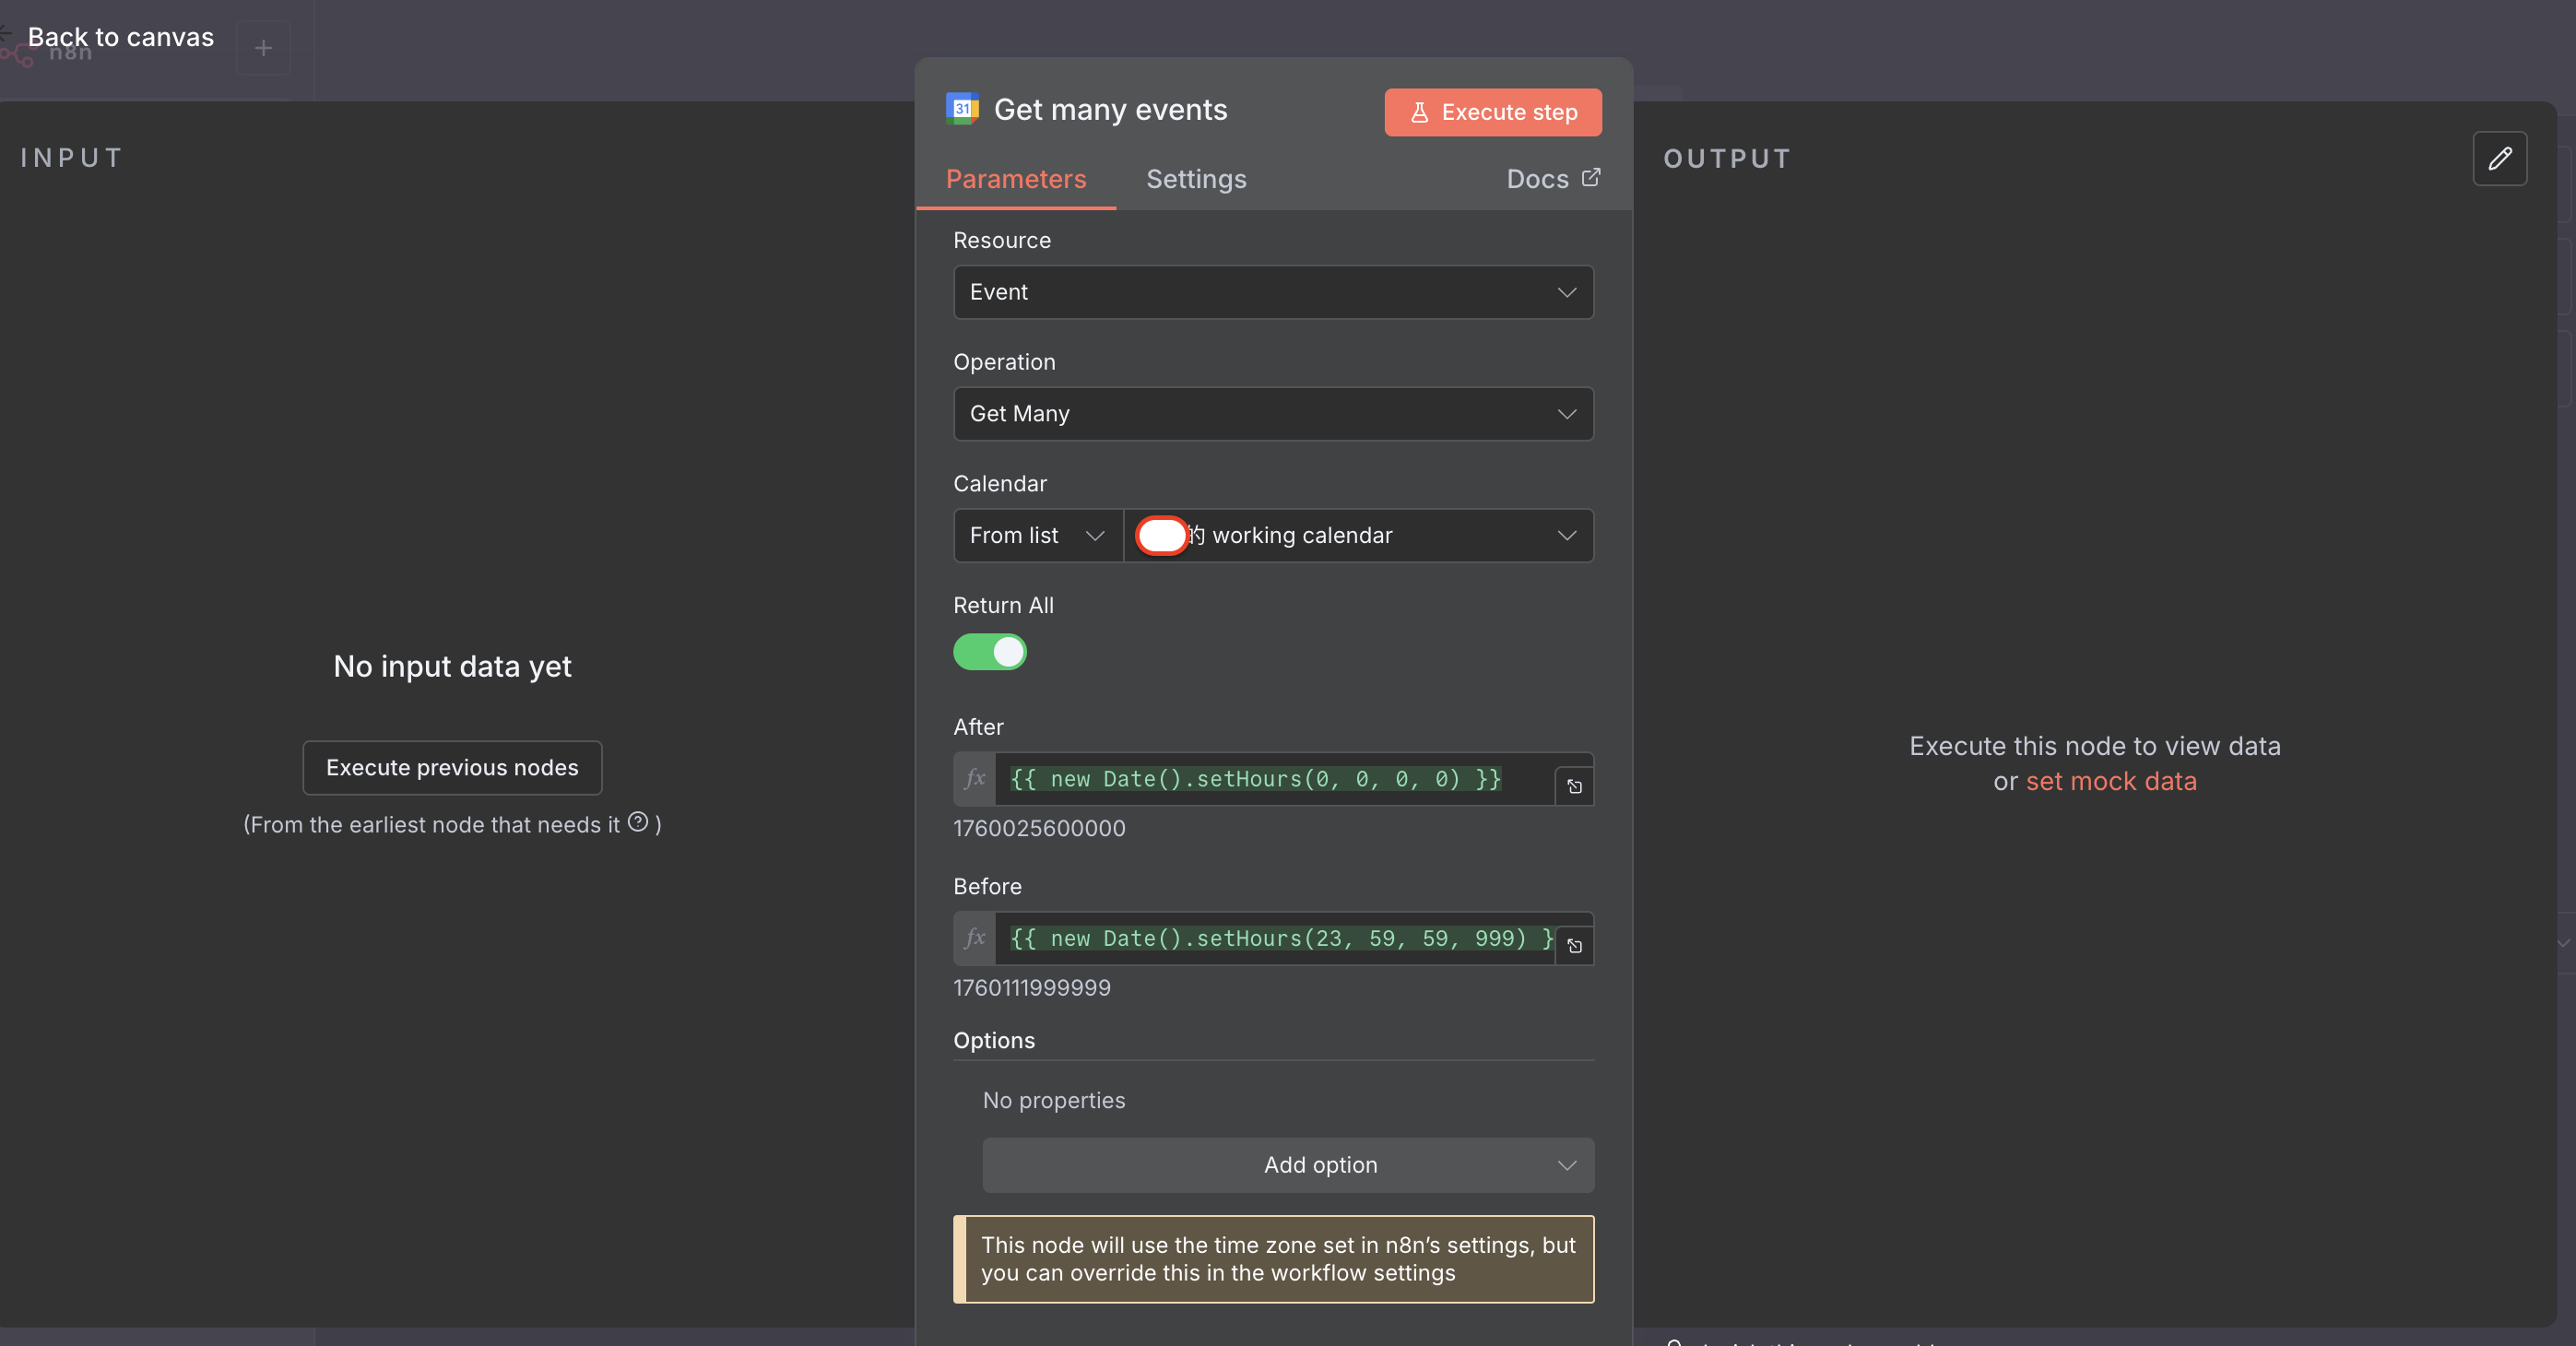2576x1346 pixels.
Task: Open expression editor for After field
Action: click(1574, 787)
